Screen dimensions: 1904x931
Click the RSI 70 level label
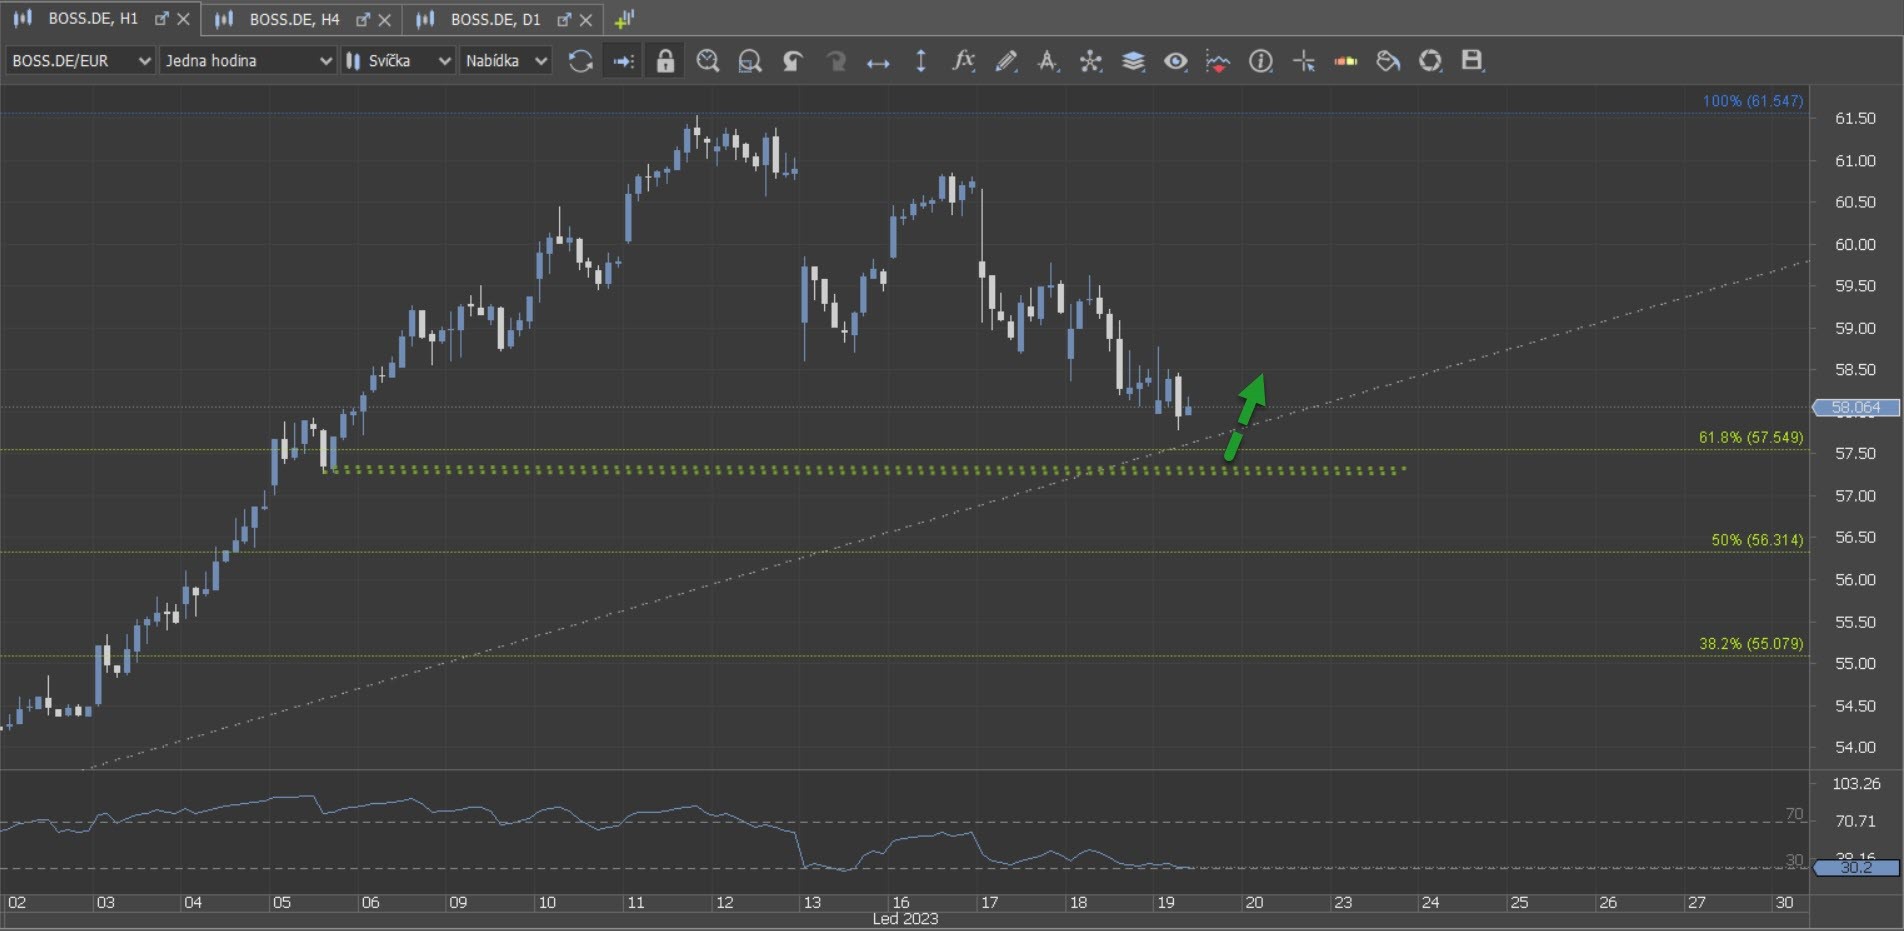point(1794,814)
